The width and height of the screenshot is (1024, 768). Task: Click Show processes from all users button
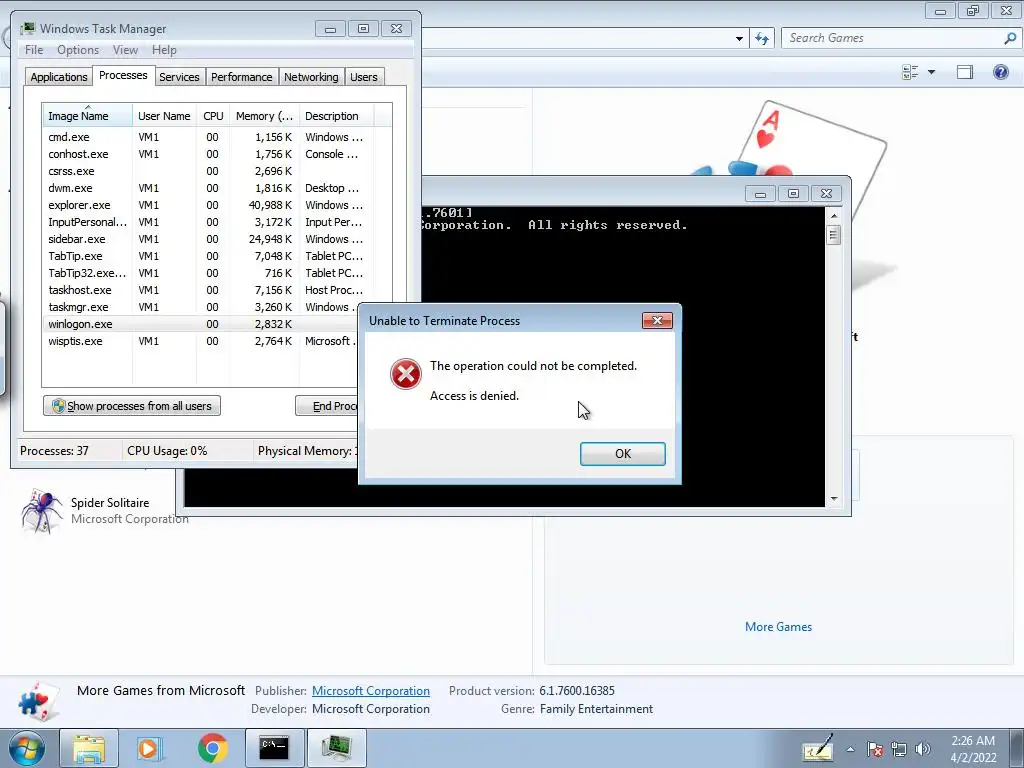pyautogui.click(x=132, y=406)
